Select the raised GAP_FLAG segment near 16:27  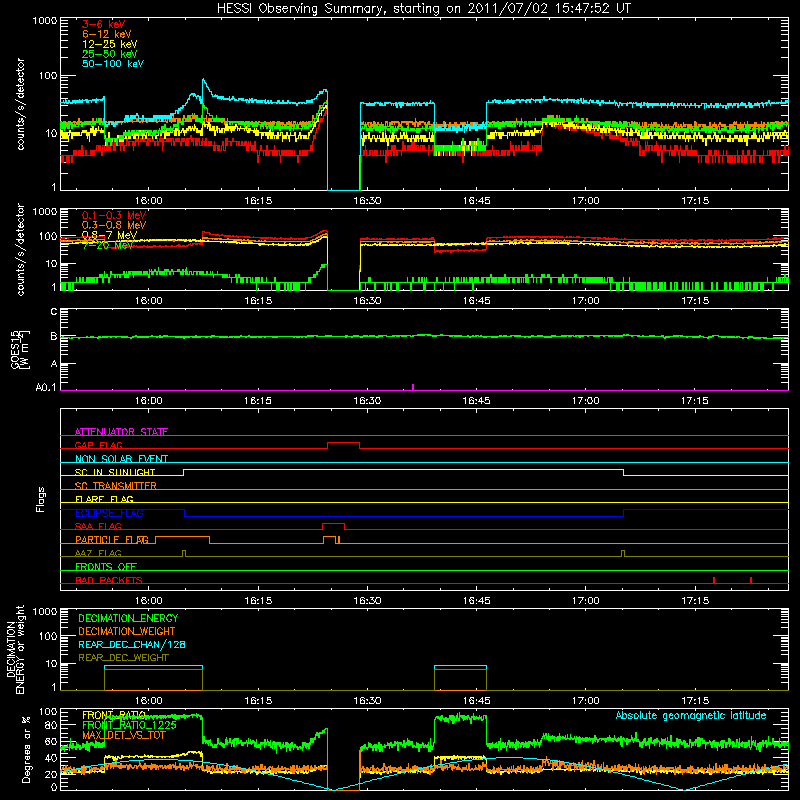tap(343, 443)
